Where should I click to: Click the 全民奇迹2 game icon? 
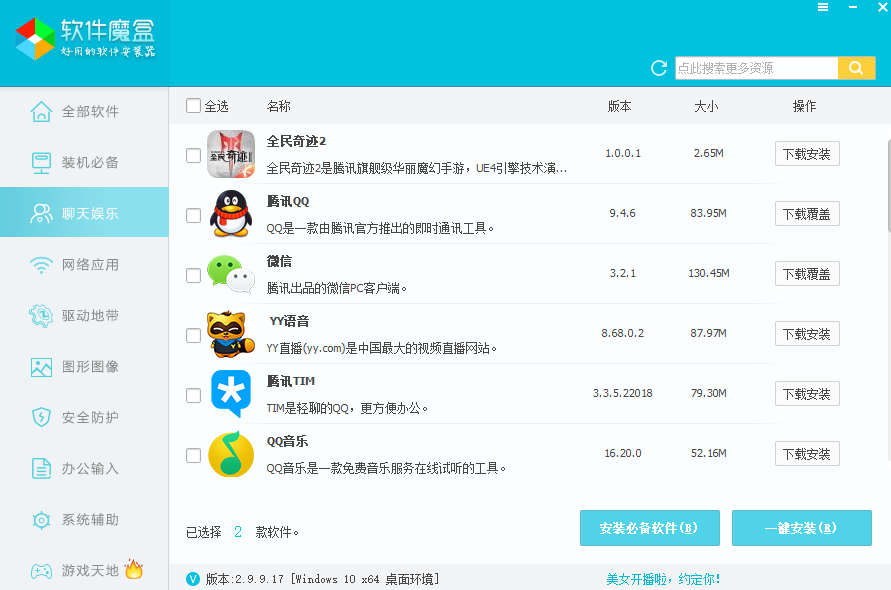pos(231,154)
